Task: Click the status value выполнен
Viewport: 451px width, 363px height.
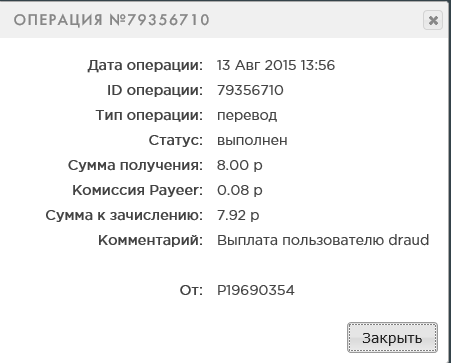Action: [252, 140]
